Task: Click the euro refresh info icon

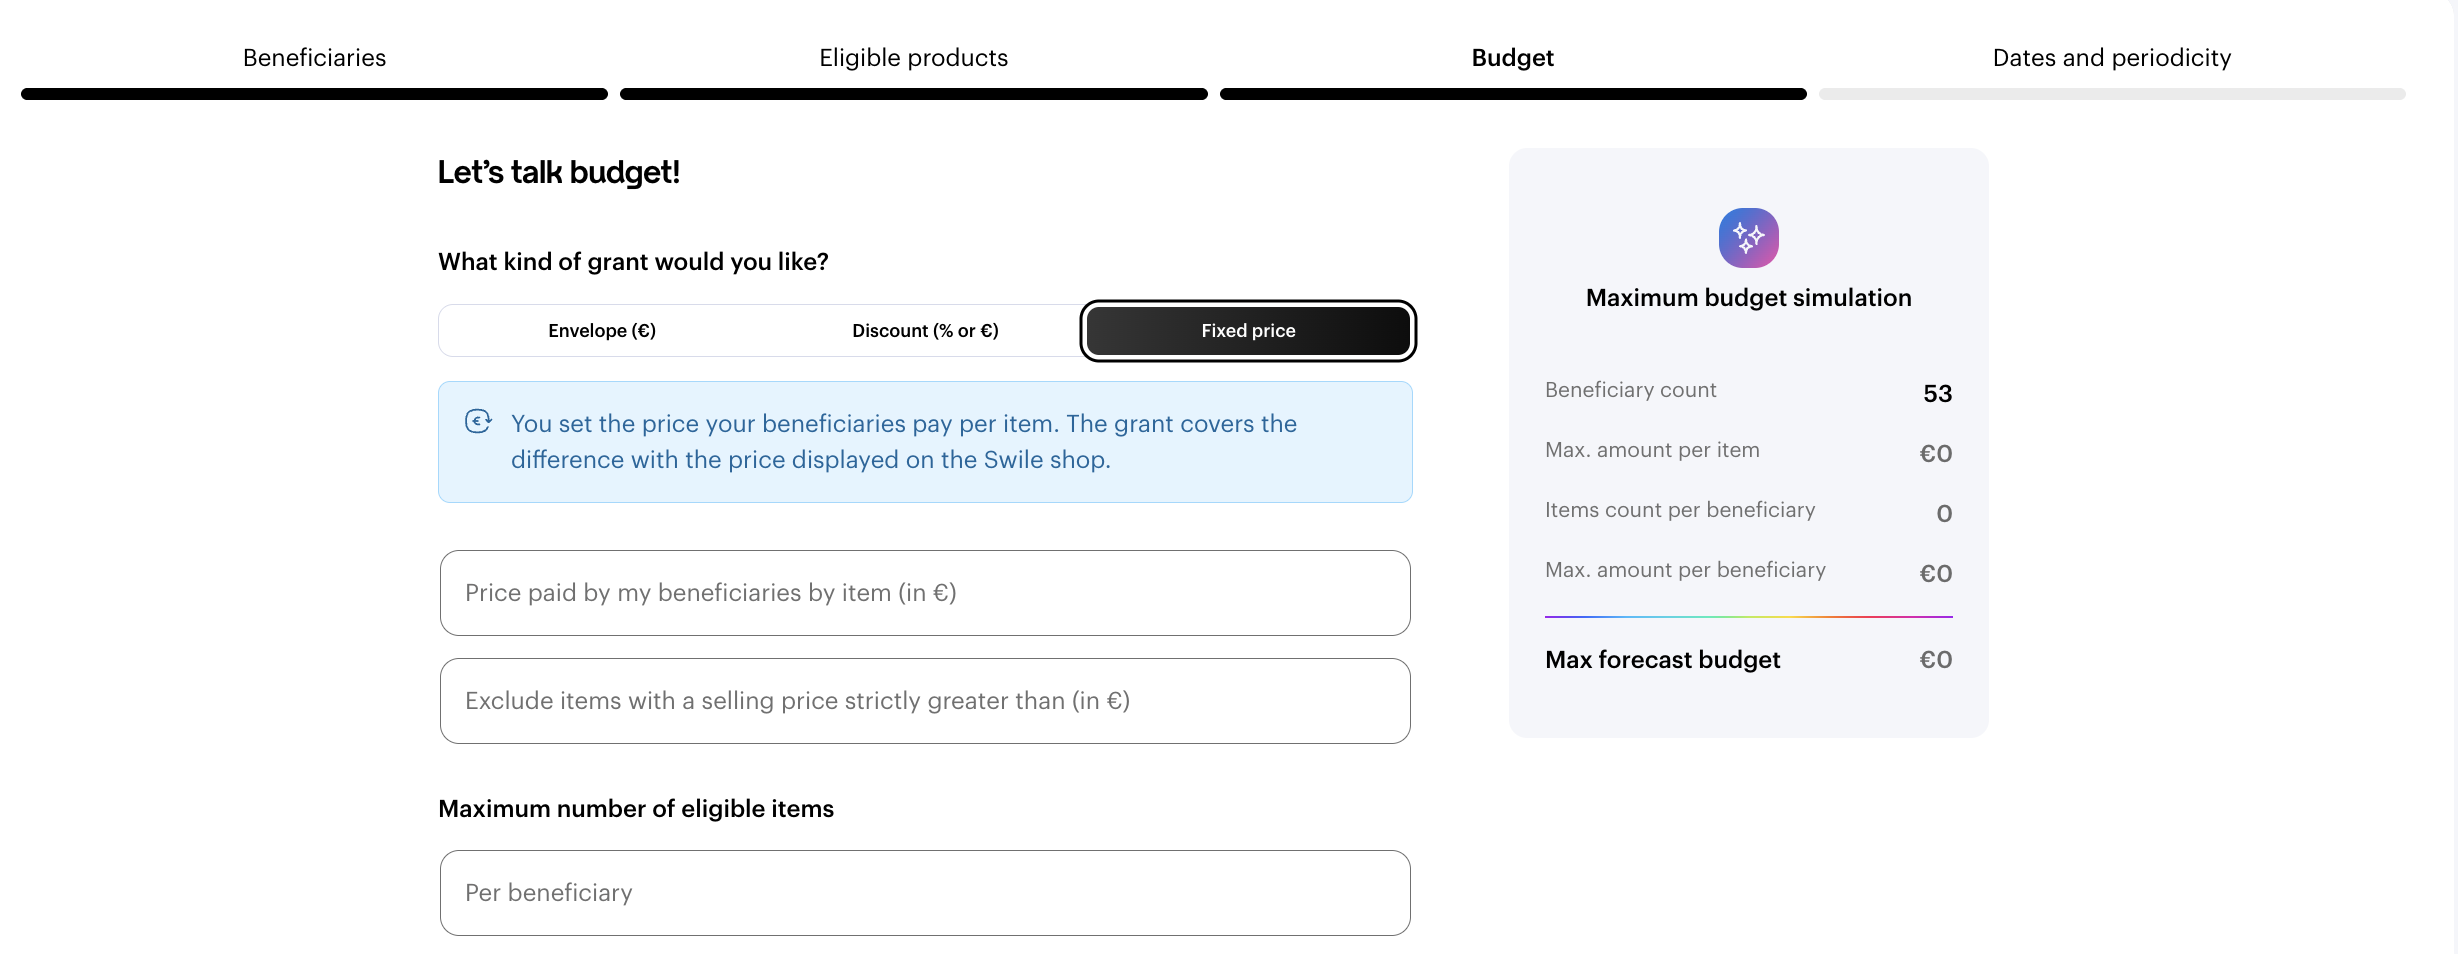Action: (478, 422)
